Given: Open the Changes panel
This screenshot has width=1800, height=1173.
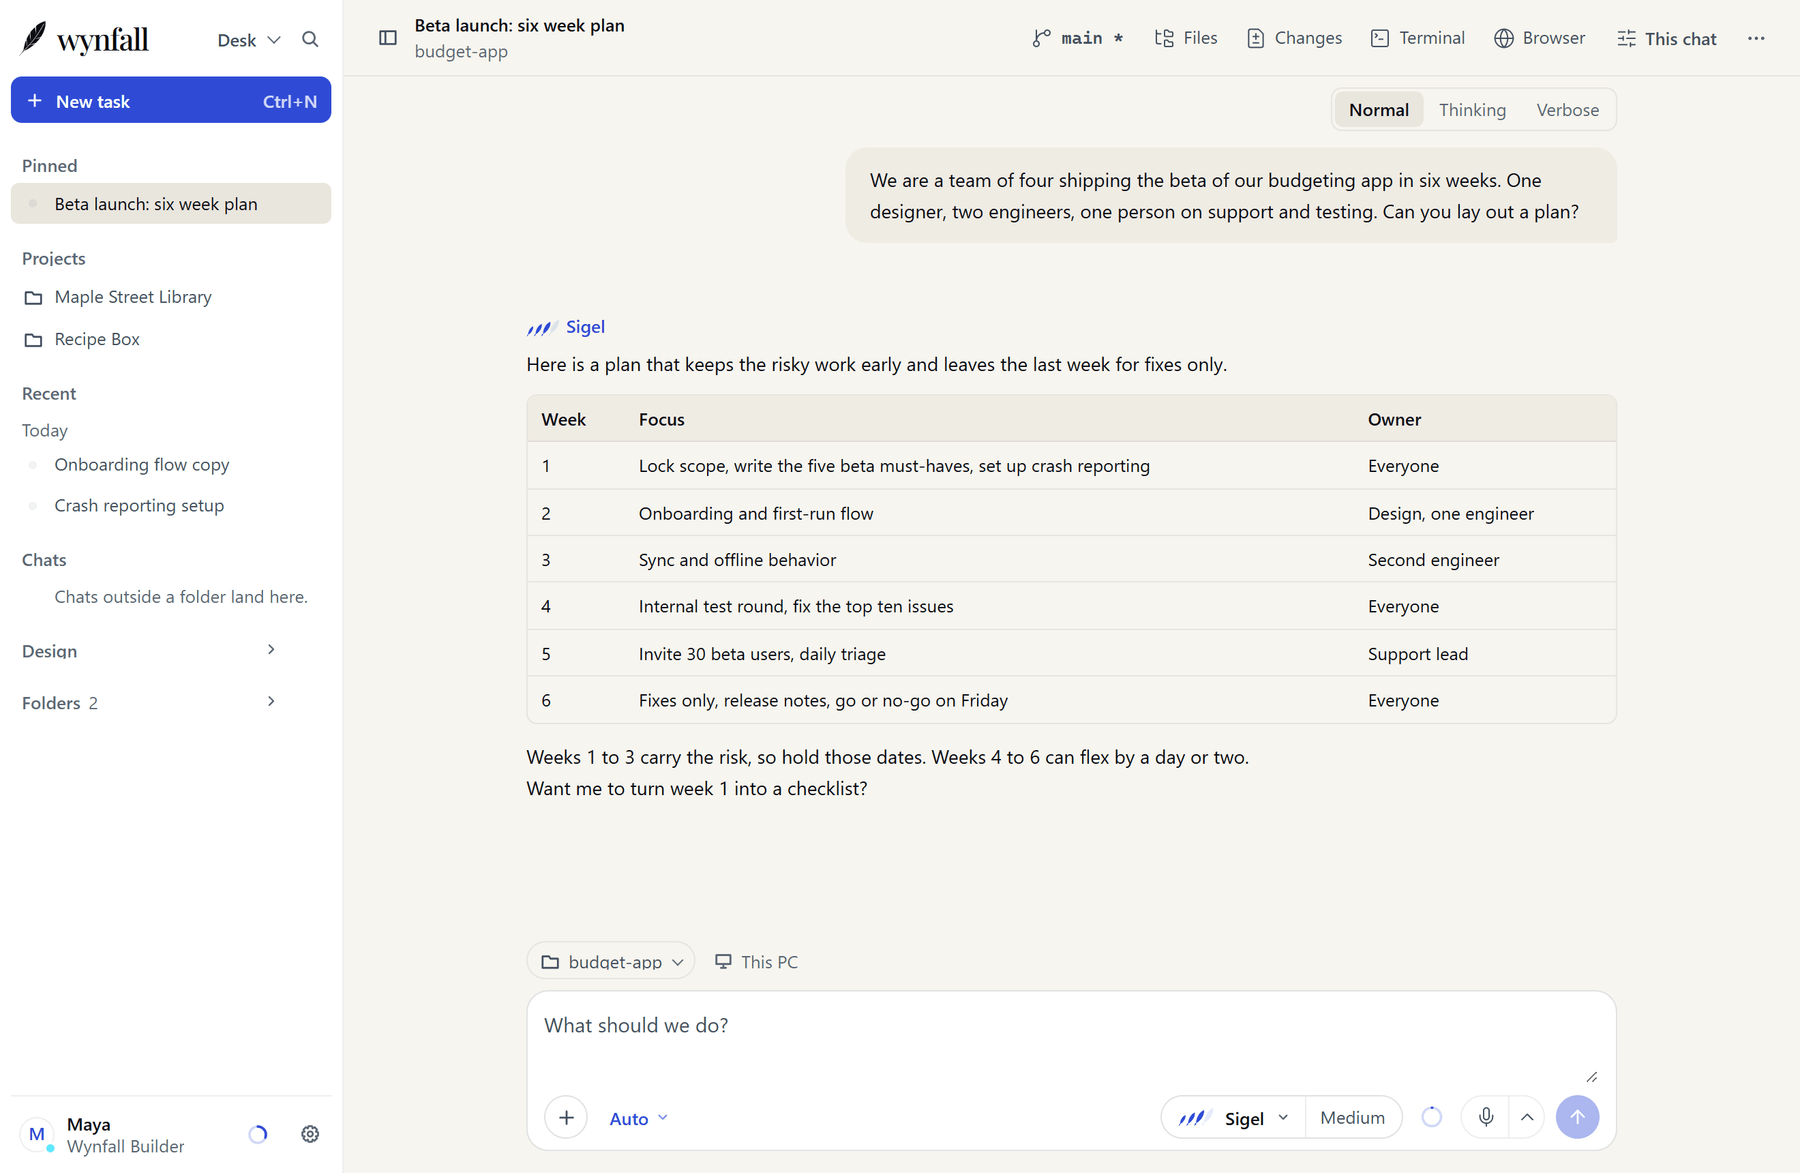Looking at the screenshot, I should point(1294,38).
